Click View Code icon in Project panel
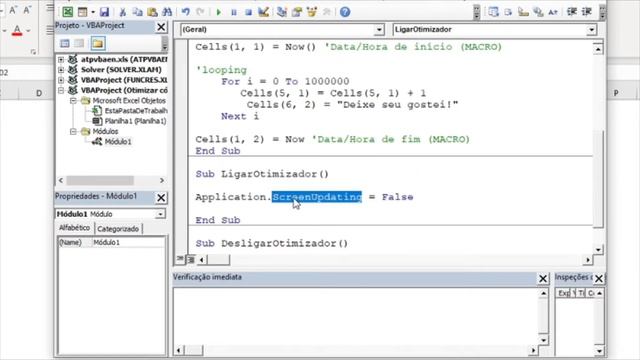The image size is (640, 360). pyautogui.click(x=64, y=43)
